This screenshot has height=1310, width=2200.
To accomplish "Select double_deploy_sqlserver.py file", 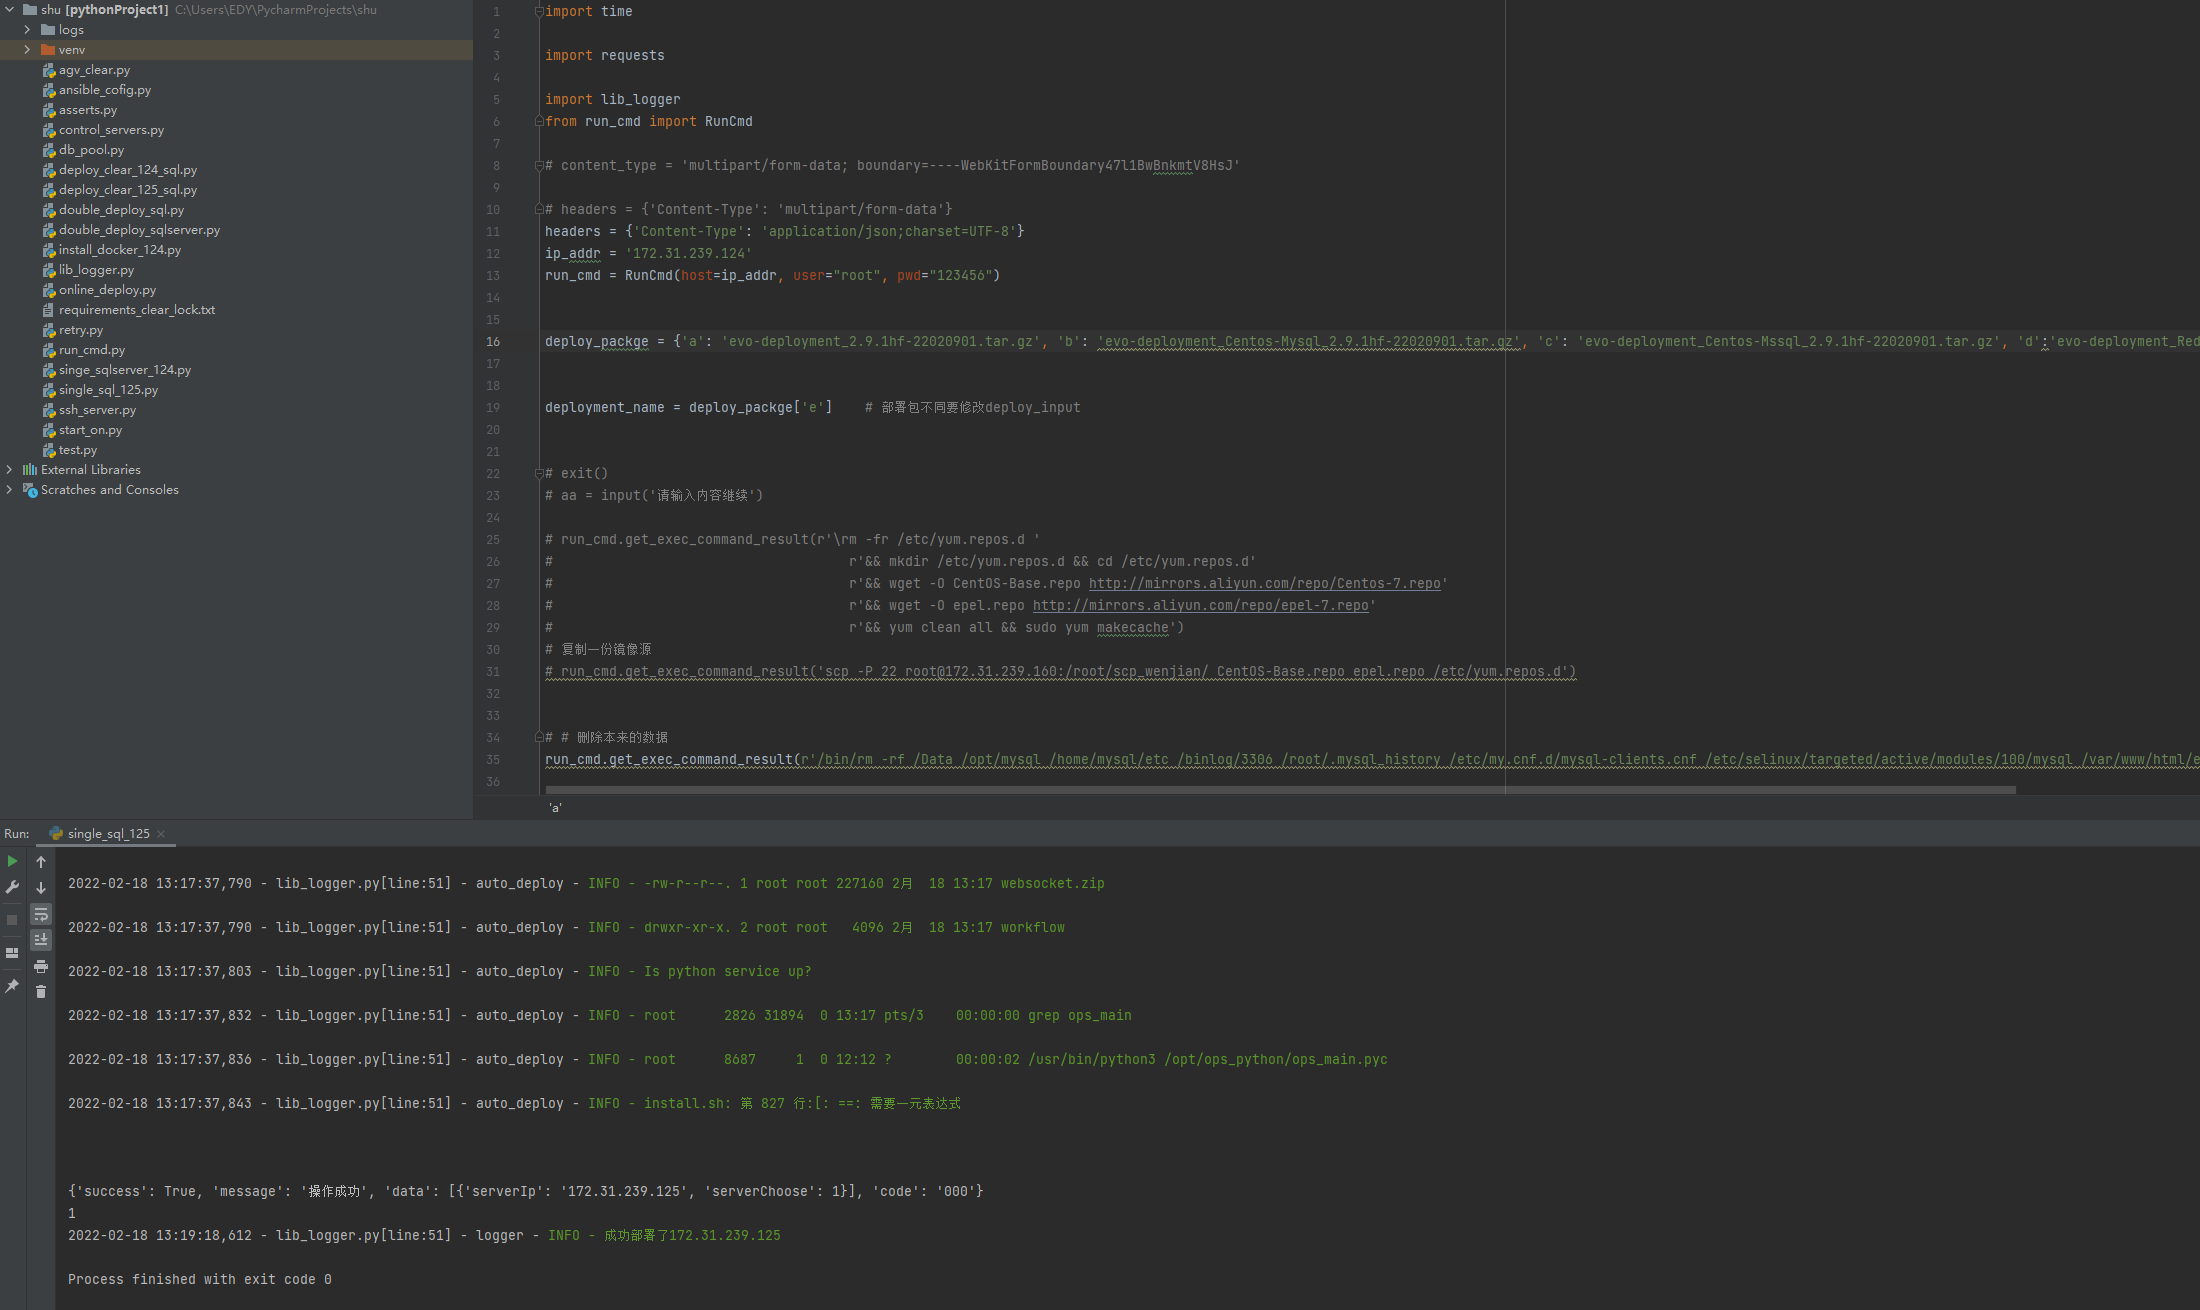I will (x=139, y=230).
